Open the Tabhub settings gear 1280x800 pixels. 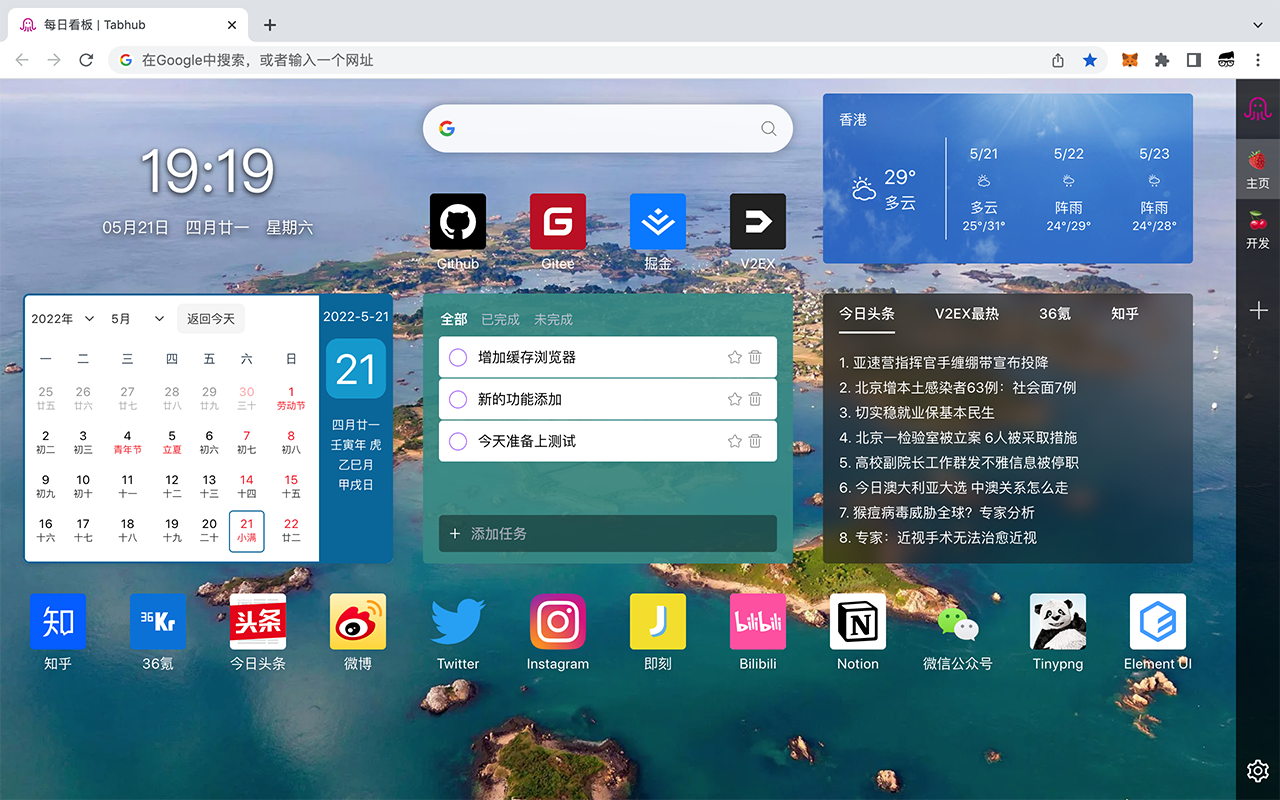[1257, 771]
